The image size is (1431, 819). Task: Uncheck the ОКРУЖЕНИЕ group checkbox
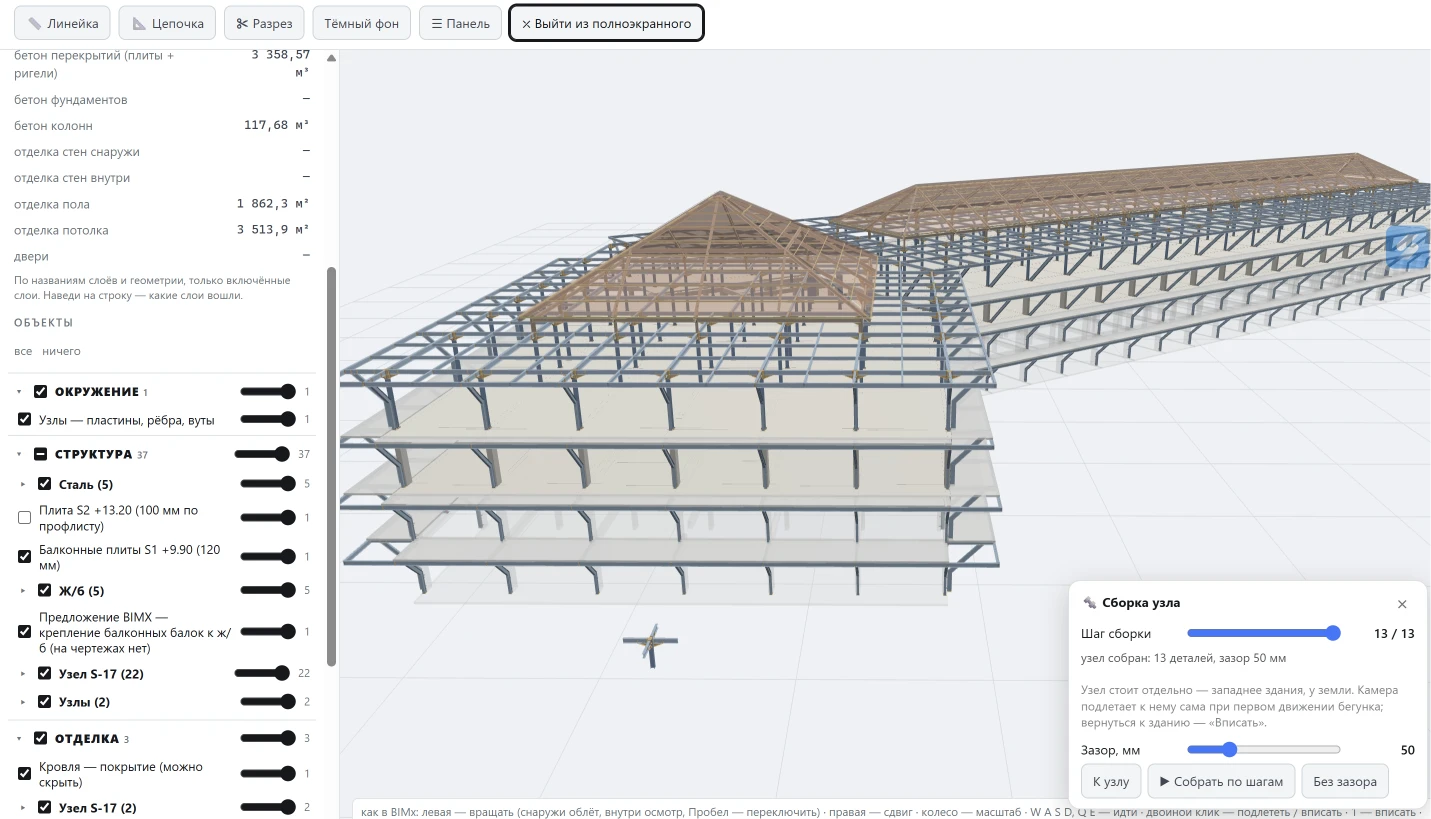(41, 392)
